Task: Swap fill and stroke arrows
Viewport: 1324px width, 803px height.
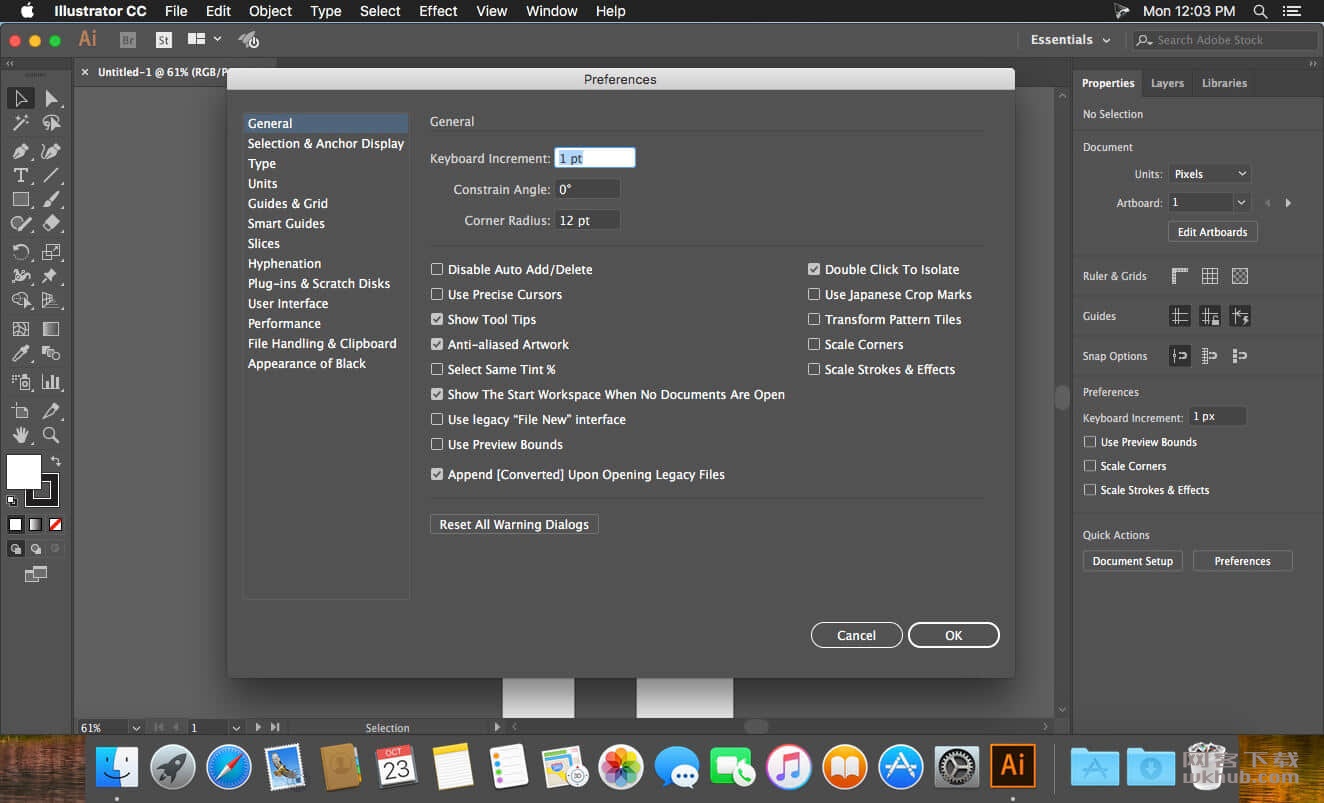Action: coord(56,461)
